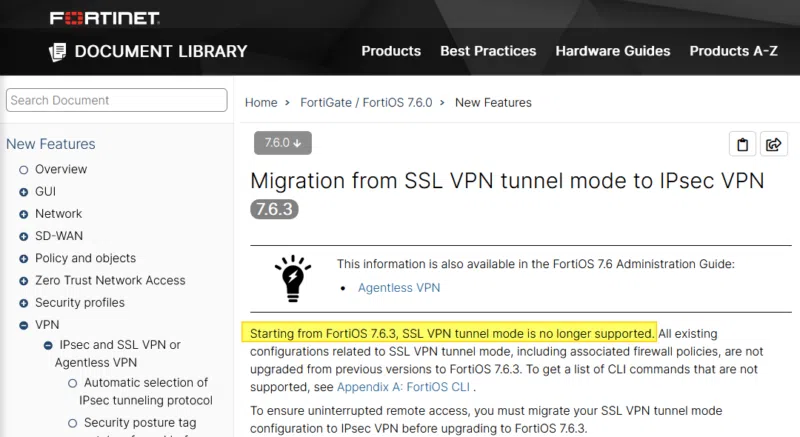Expand the Network tree section

(23, 215)
